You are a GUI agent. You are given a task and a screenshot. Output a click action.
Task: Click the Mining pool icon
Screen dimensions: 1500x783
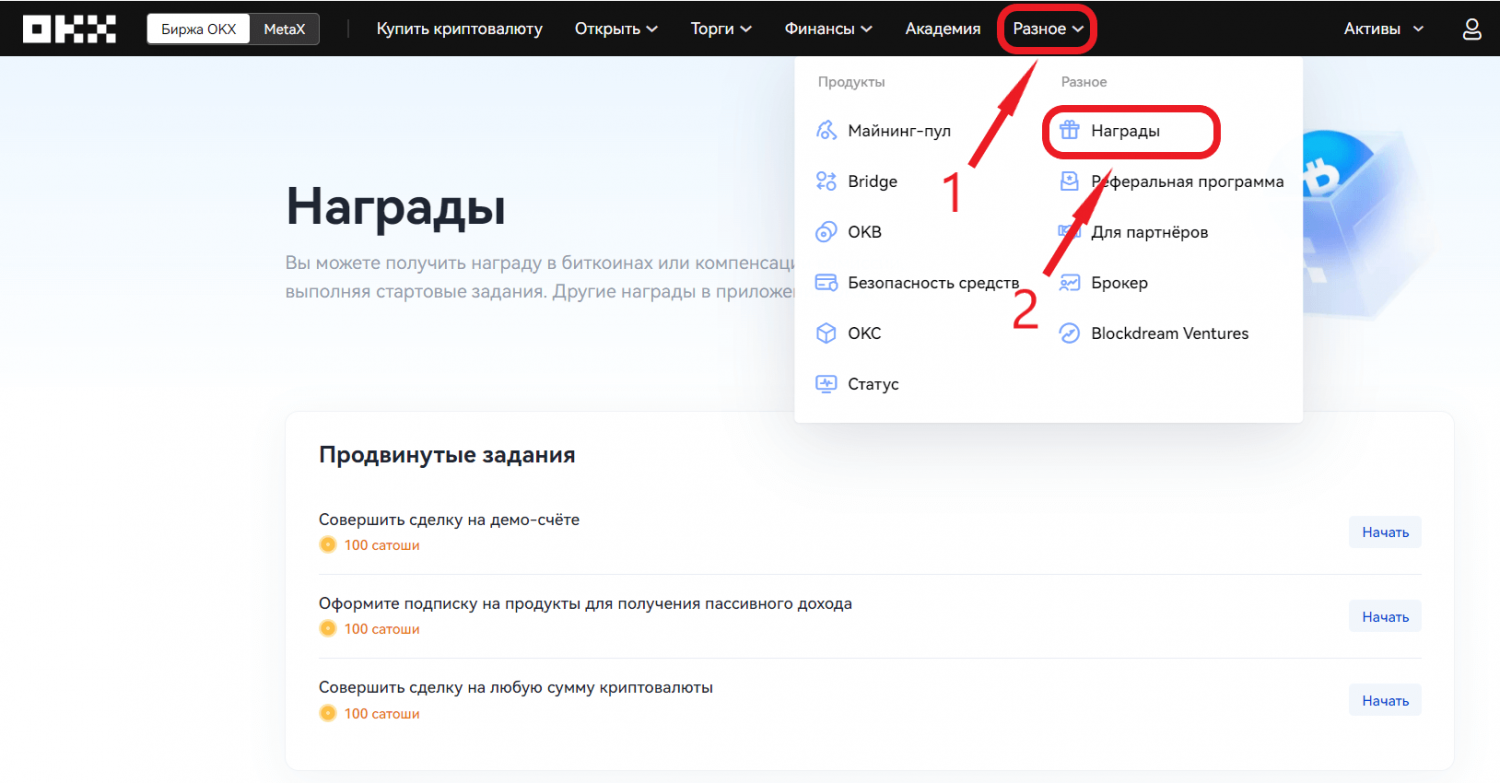click(826, 131)
